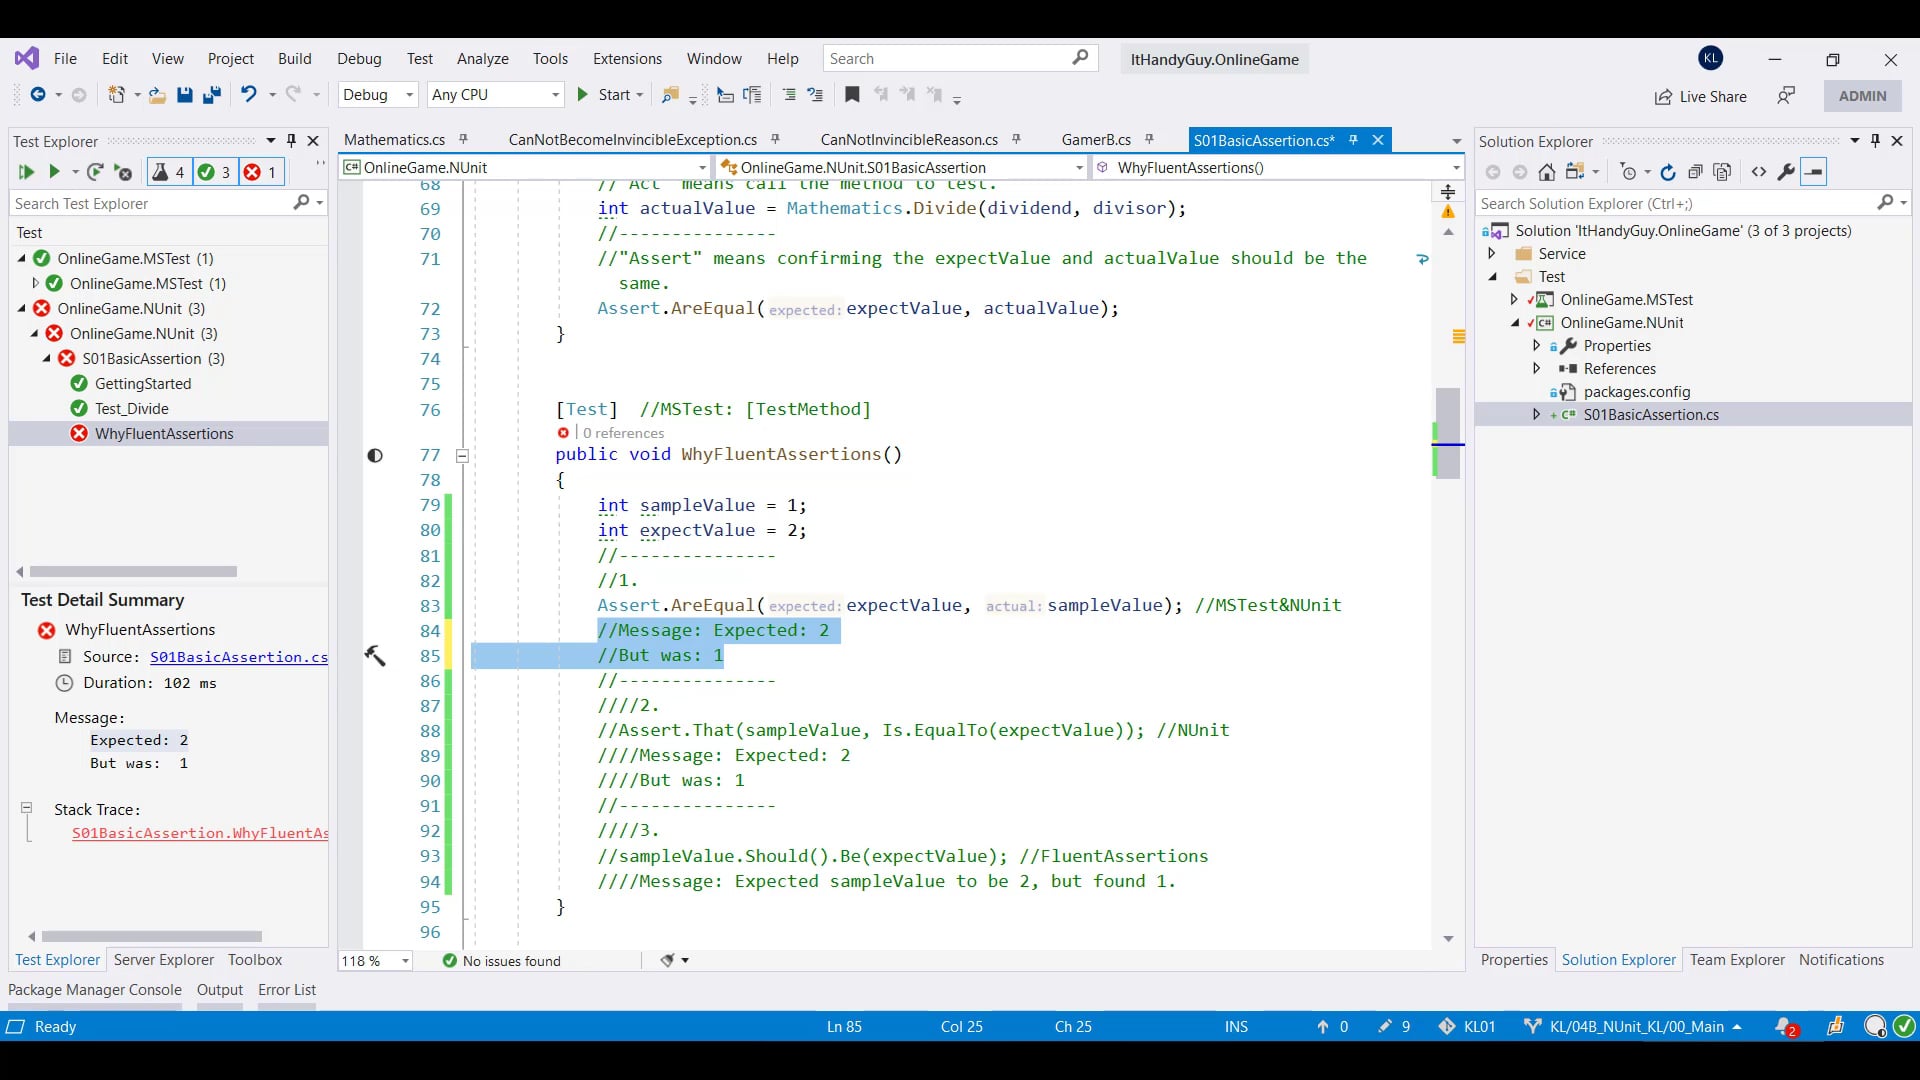
Task: Open the Debug configuration dropdown
Action: tap(378, 95)
